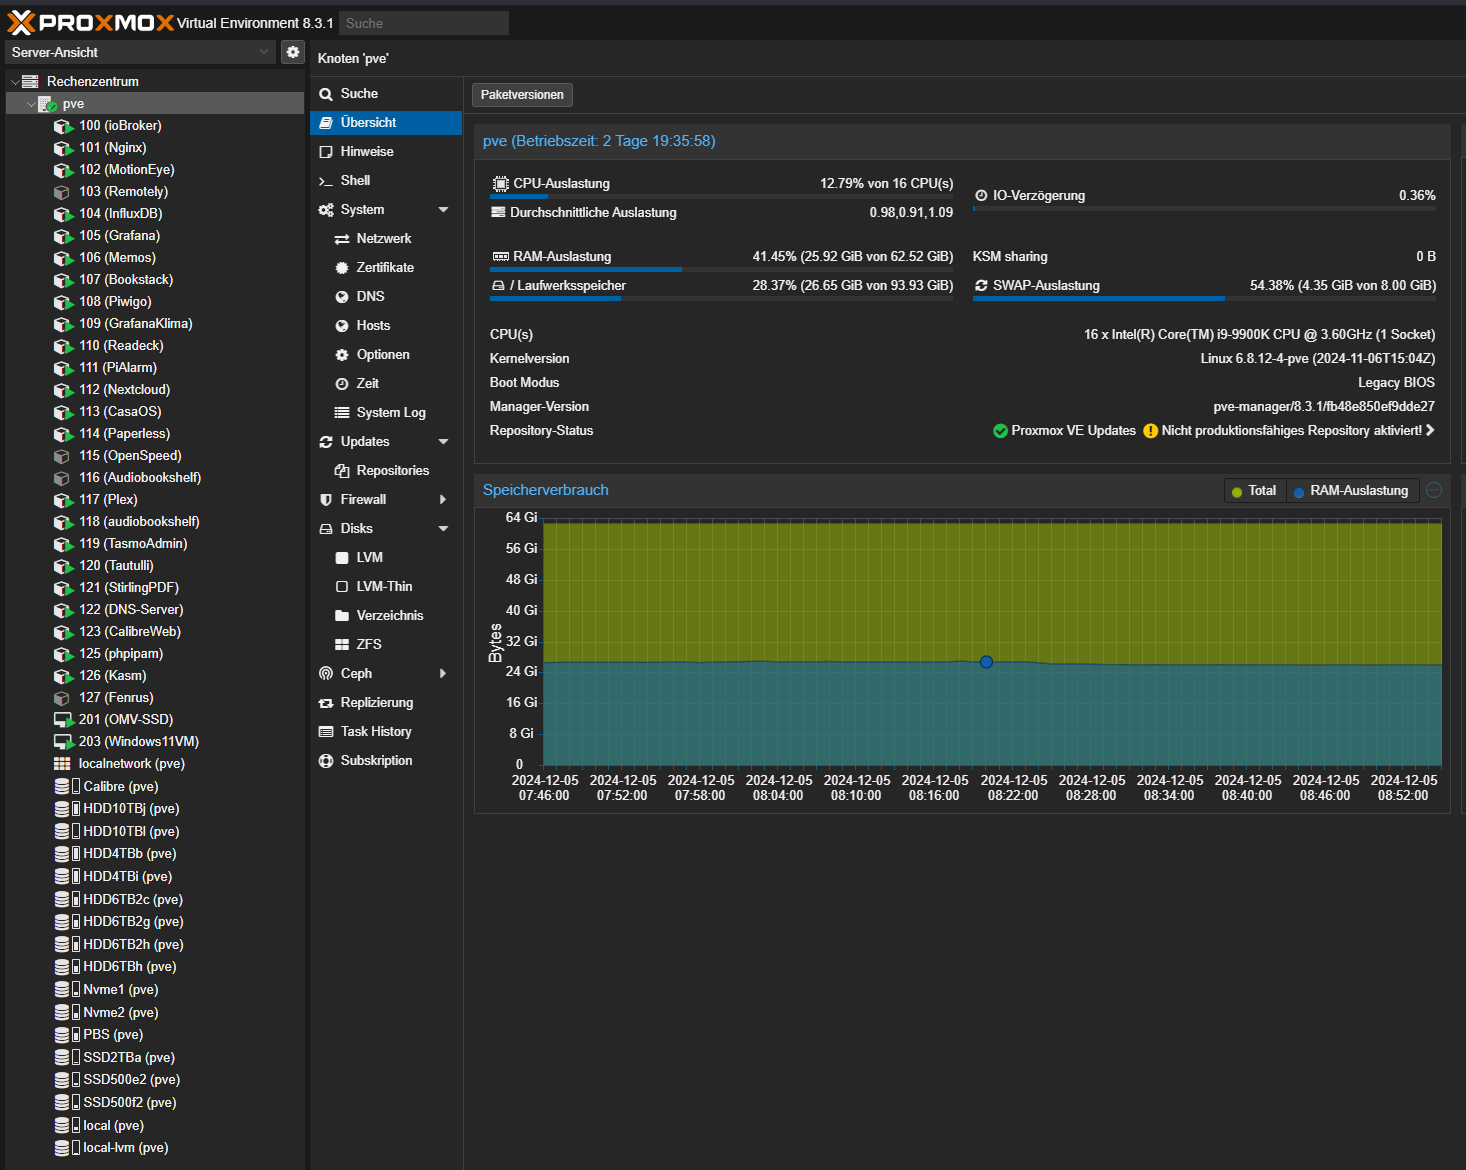This screenshot has width=1466, height=1170.
Task: Open DNS configuration
Action: point(386,296)
